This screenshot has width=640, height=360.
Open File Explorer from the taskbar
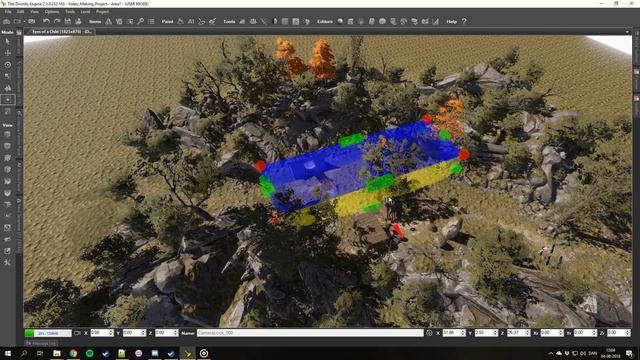(x=57, y=353)
